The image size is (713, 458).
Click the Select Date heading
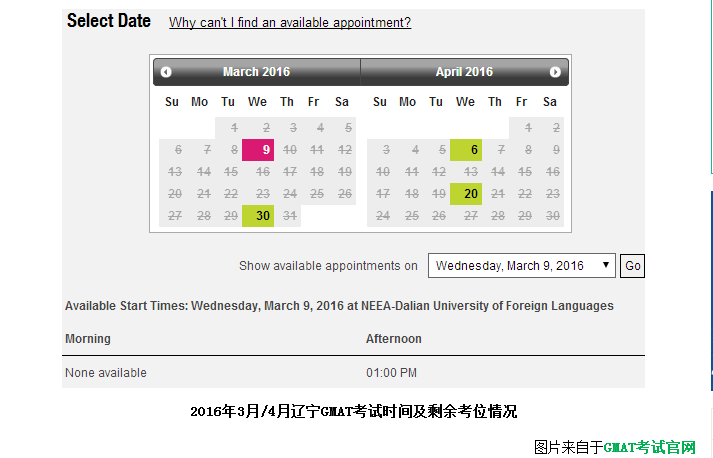[x=109, y=21]
